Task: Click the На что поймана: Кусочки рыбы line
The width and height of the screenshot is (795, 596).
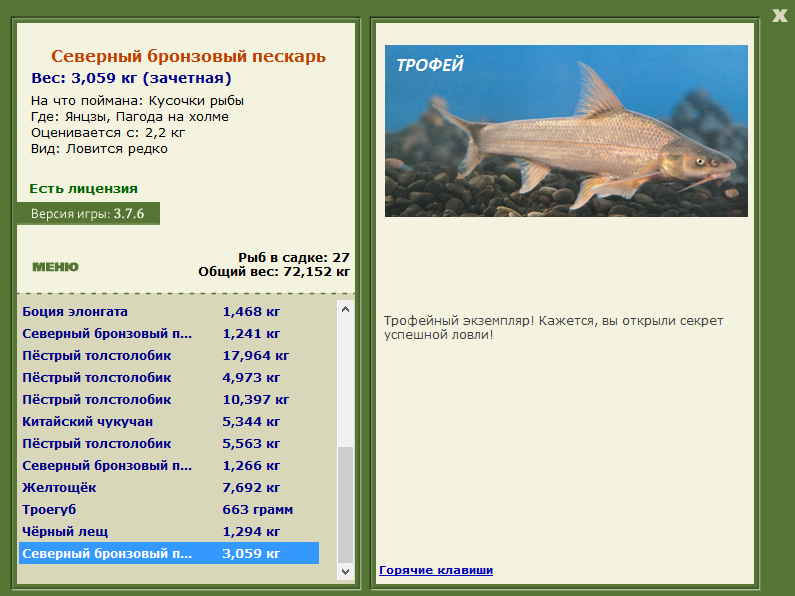Action: 137,101
